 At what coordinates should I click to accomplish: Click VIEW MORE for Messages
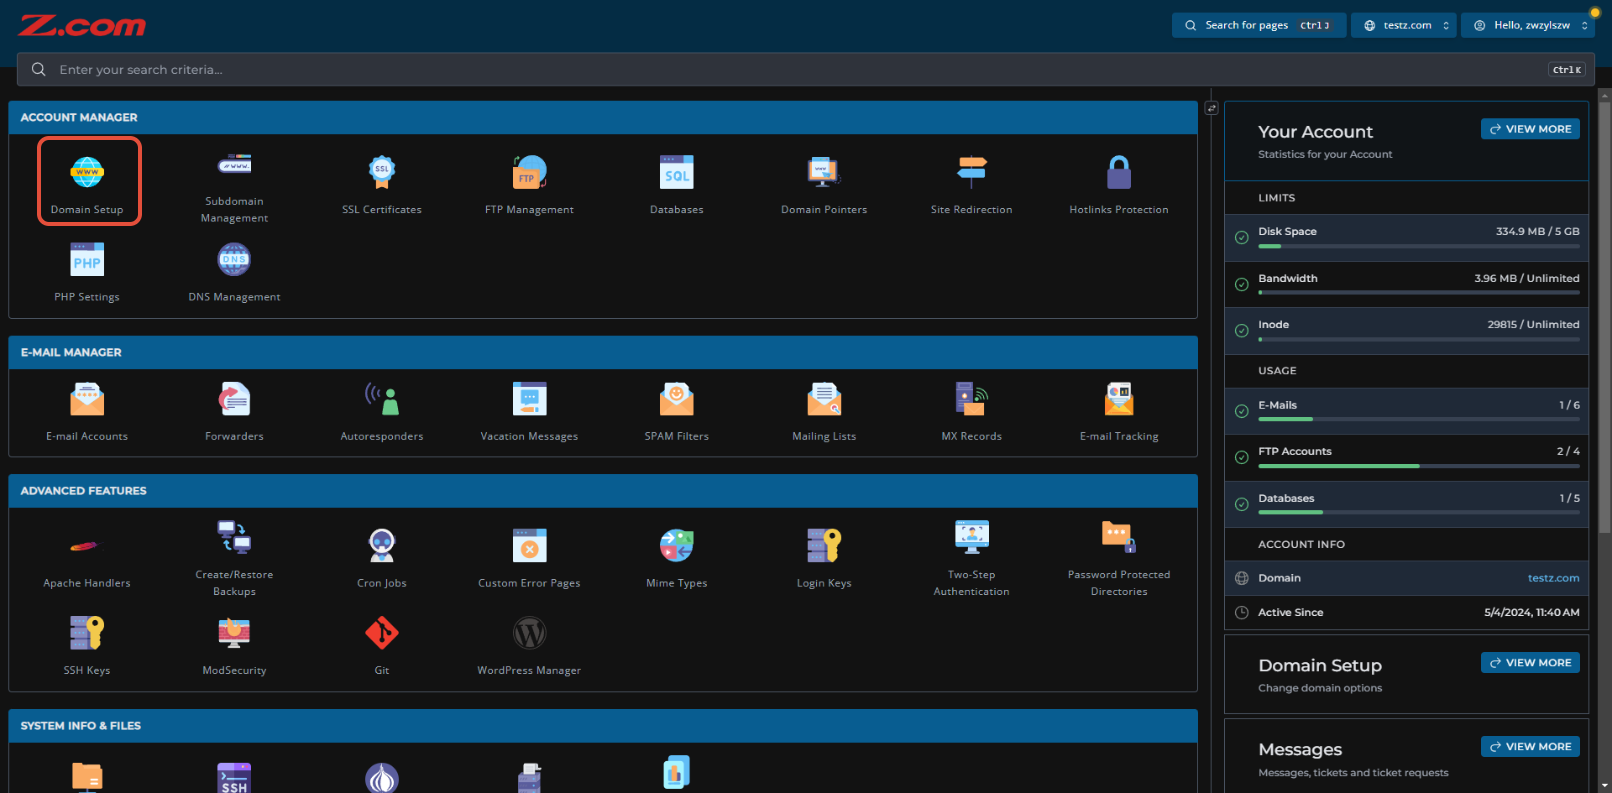(1530, 747)
